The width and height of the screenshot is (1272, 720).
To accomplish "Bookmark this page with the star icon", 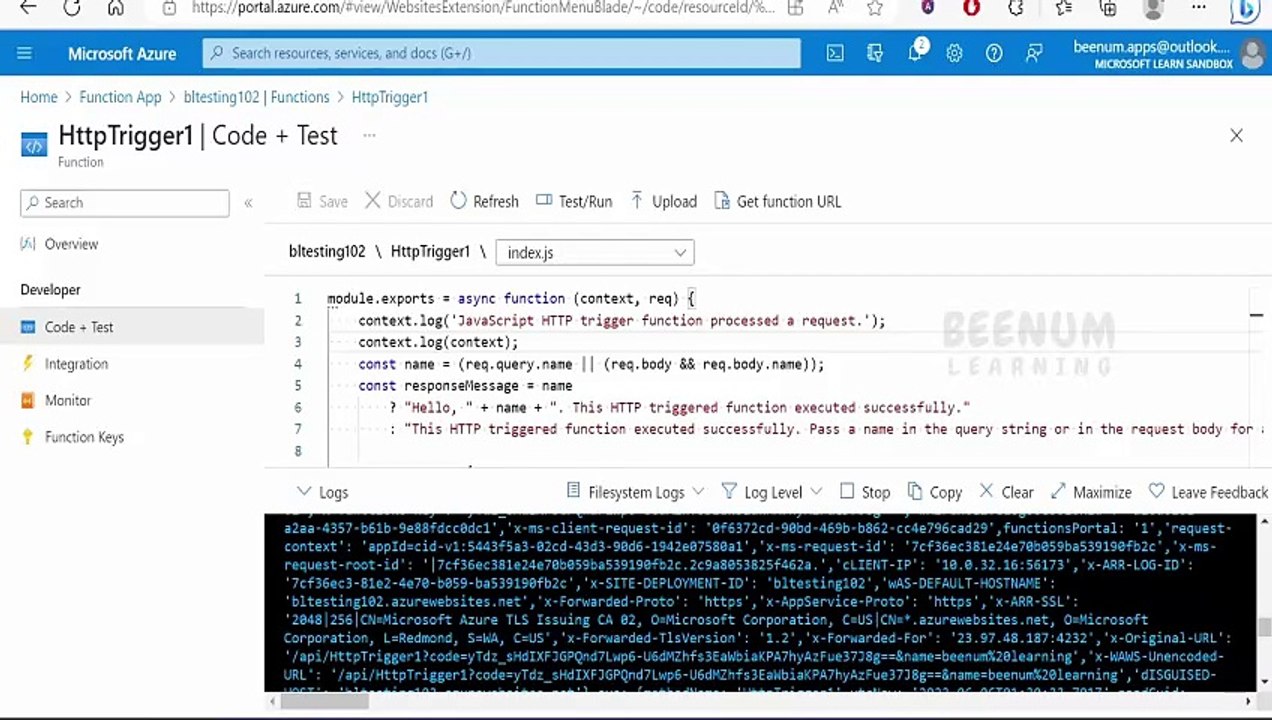I will click(x=875, y=8).
